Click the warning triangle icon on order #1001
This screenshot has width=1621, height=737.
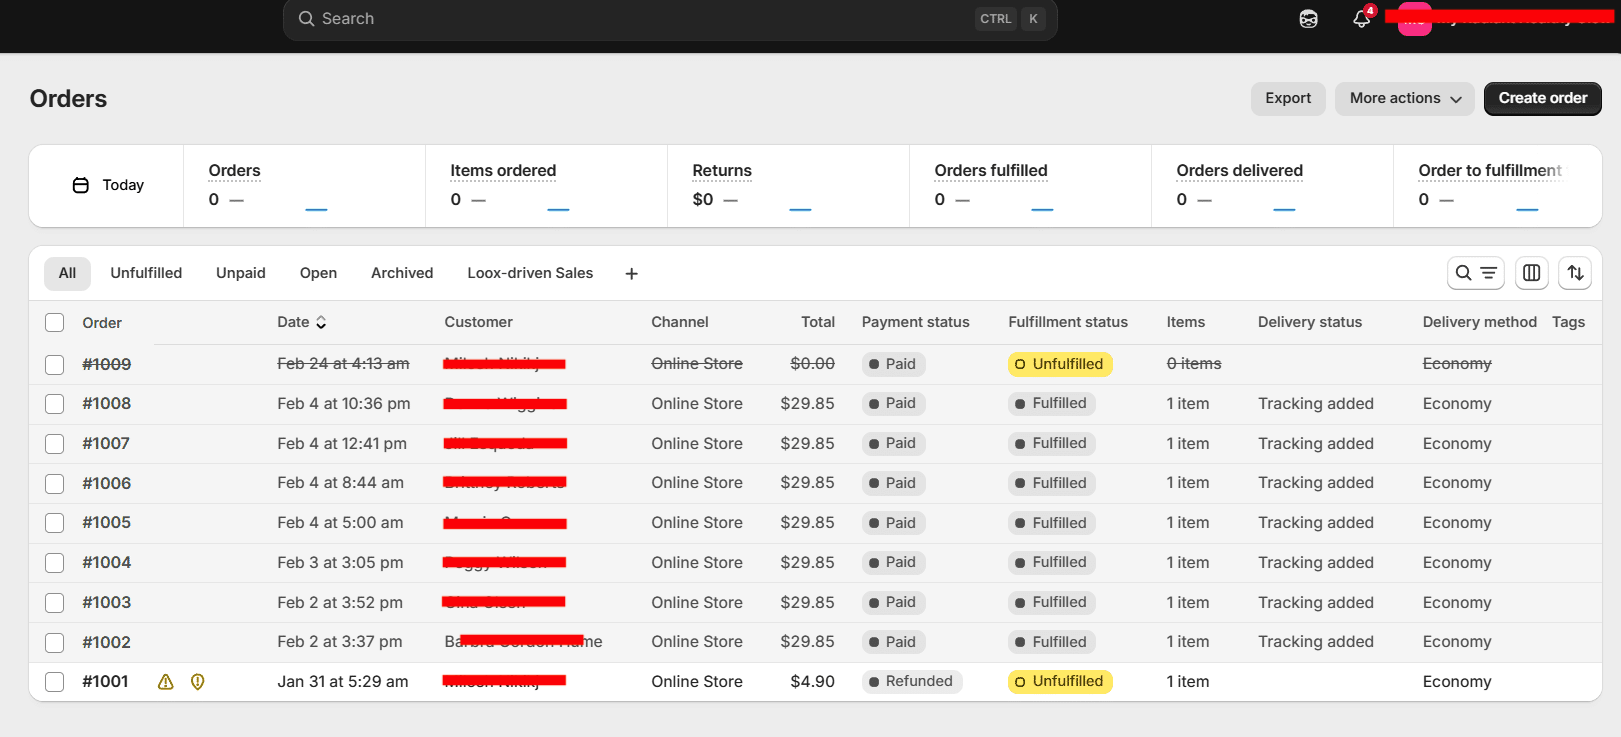click(166, 682)
